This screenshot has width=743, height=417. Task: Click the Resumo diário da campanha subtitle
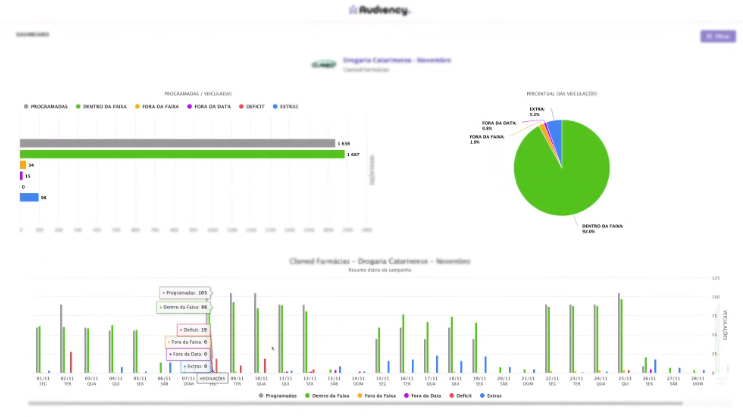(380, 270)
